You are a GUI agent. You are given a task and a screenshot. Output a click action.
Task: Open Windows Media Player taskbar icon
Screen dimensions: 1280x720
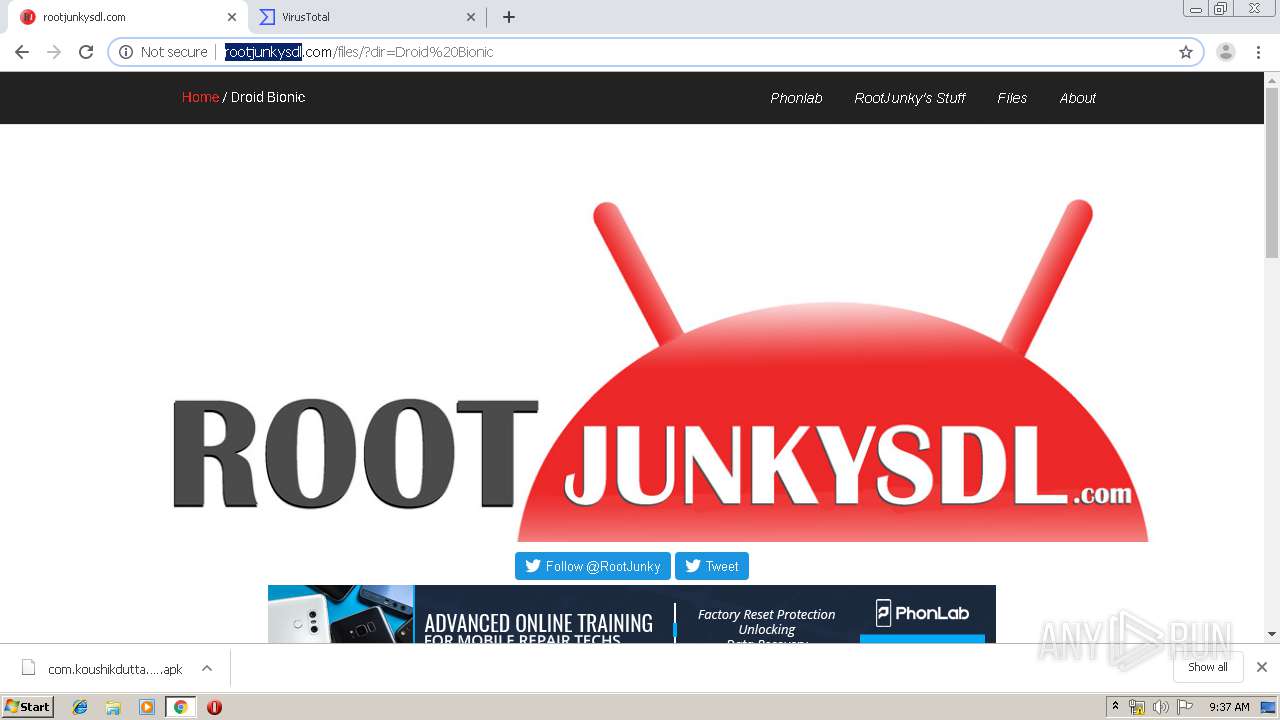[x=147, y=707]
